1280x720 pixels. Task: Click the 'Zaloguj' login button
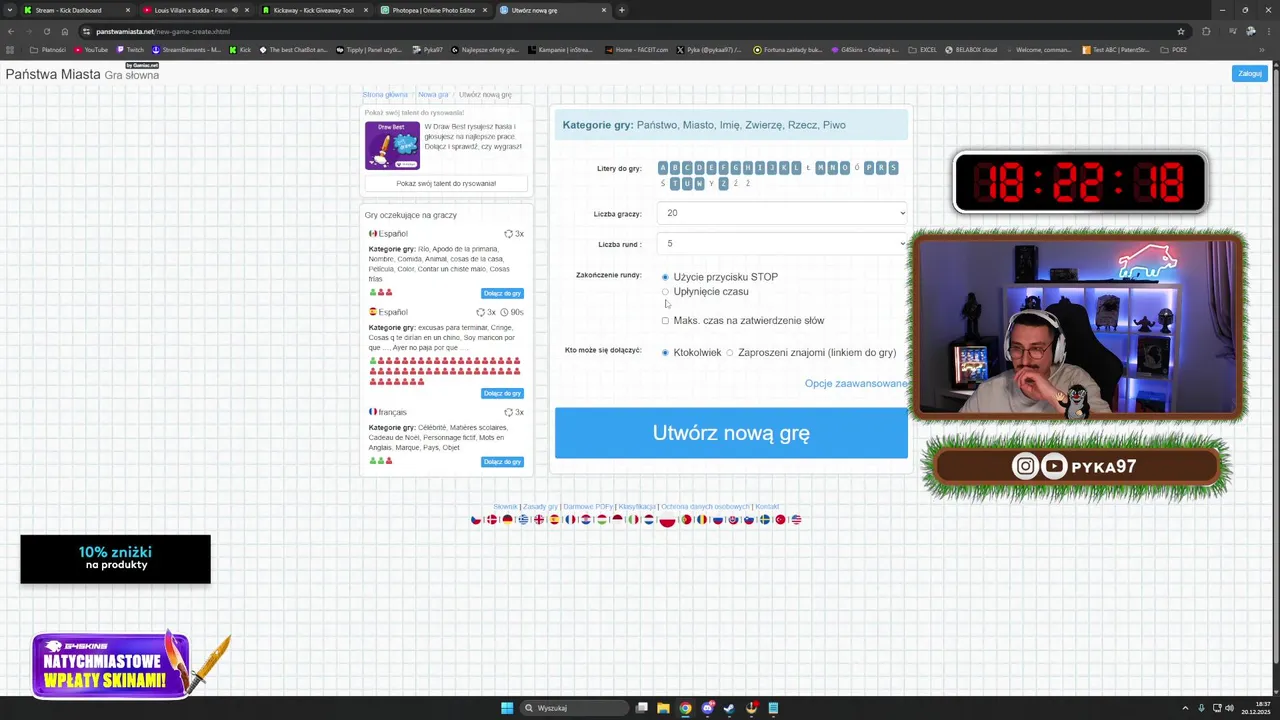click(1249, 73)
